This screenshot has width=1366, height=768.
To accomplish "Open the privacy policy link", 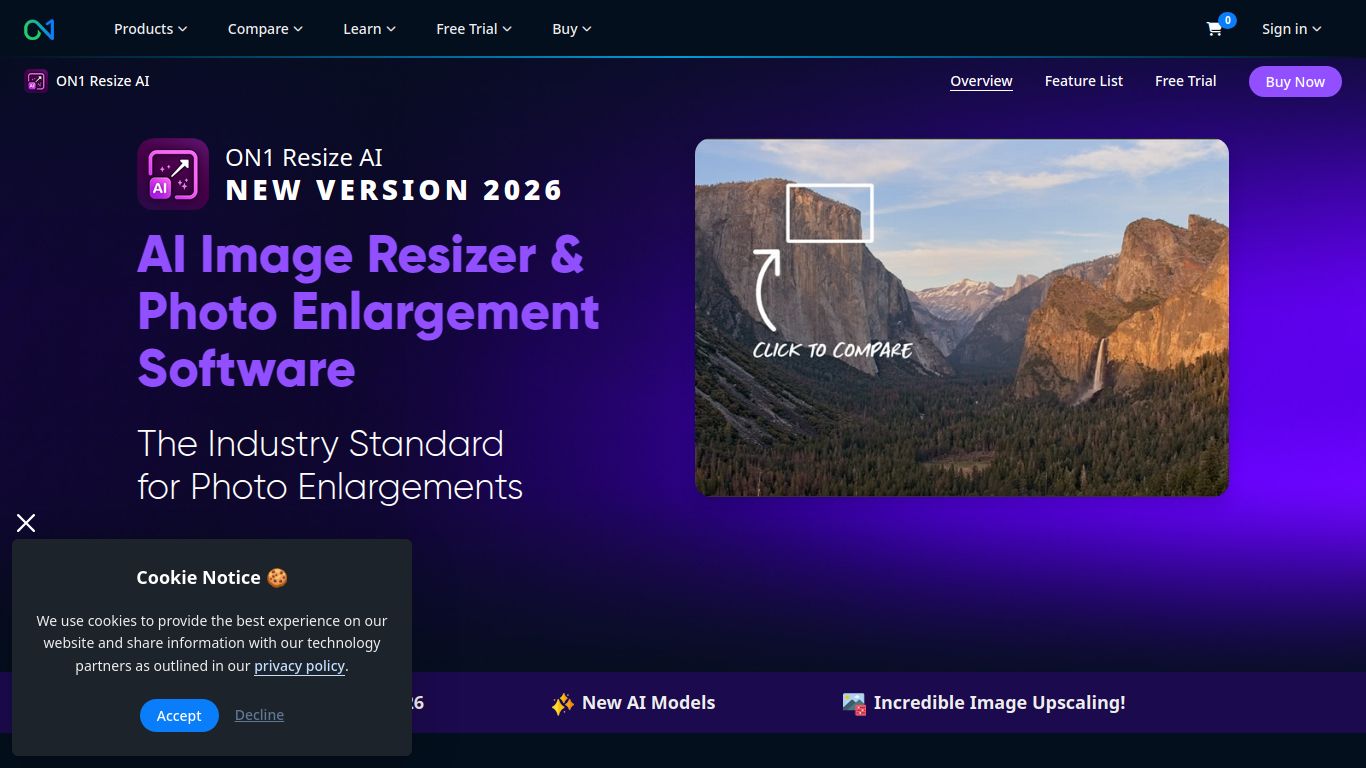I will 298,665.
